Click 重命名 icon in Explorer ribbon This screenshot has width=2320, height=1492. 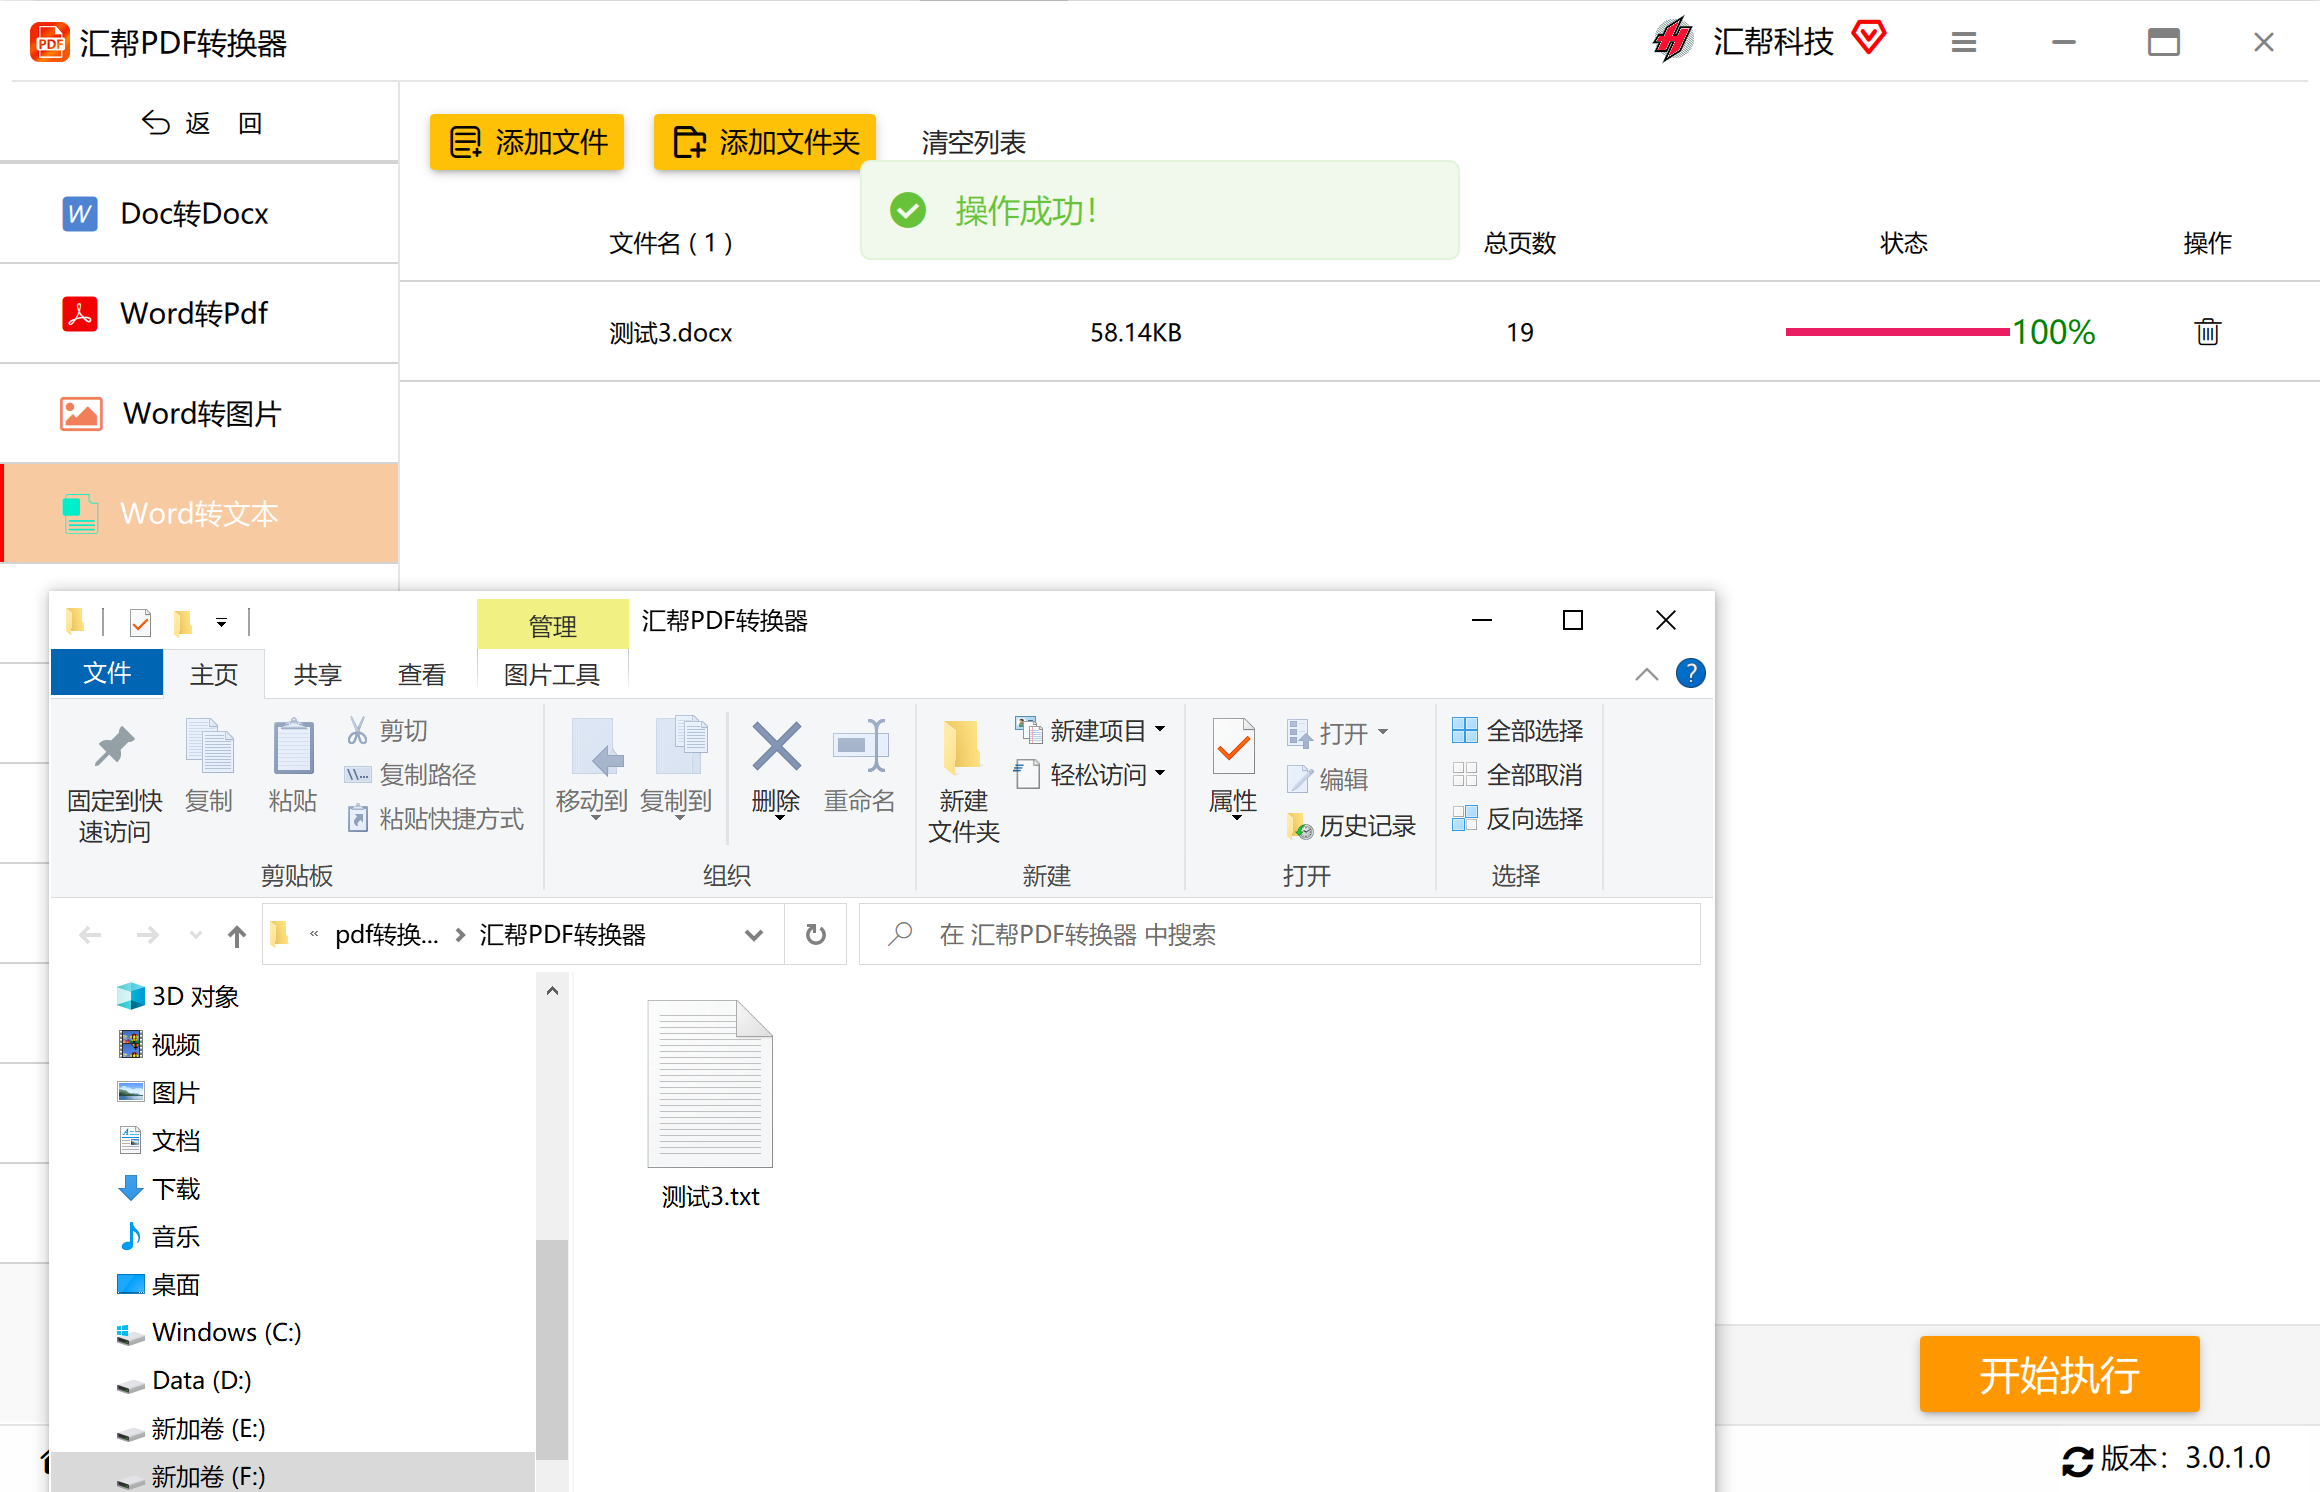pyautogui.click(x=860, y=746)
